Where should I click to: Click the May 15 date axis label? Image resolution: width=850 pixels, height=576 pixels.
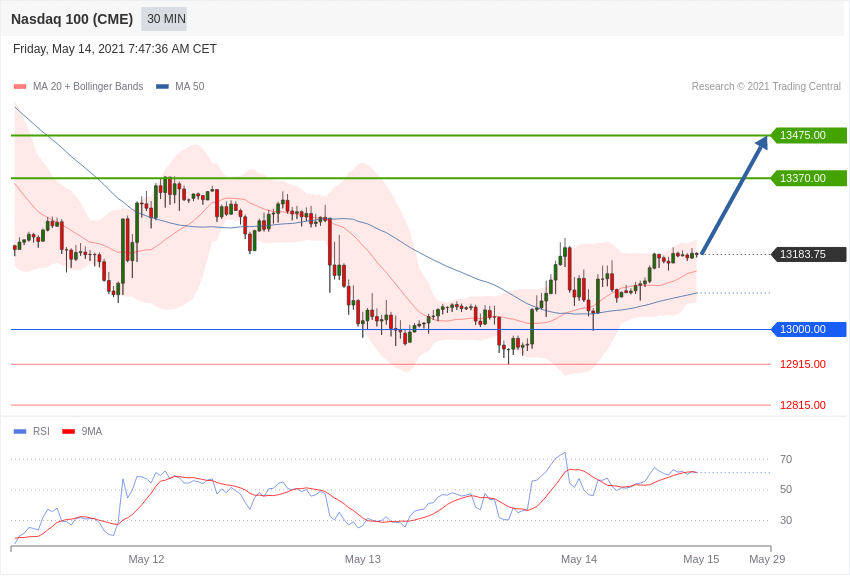click(701, 559)
